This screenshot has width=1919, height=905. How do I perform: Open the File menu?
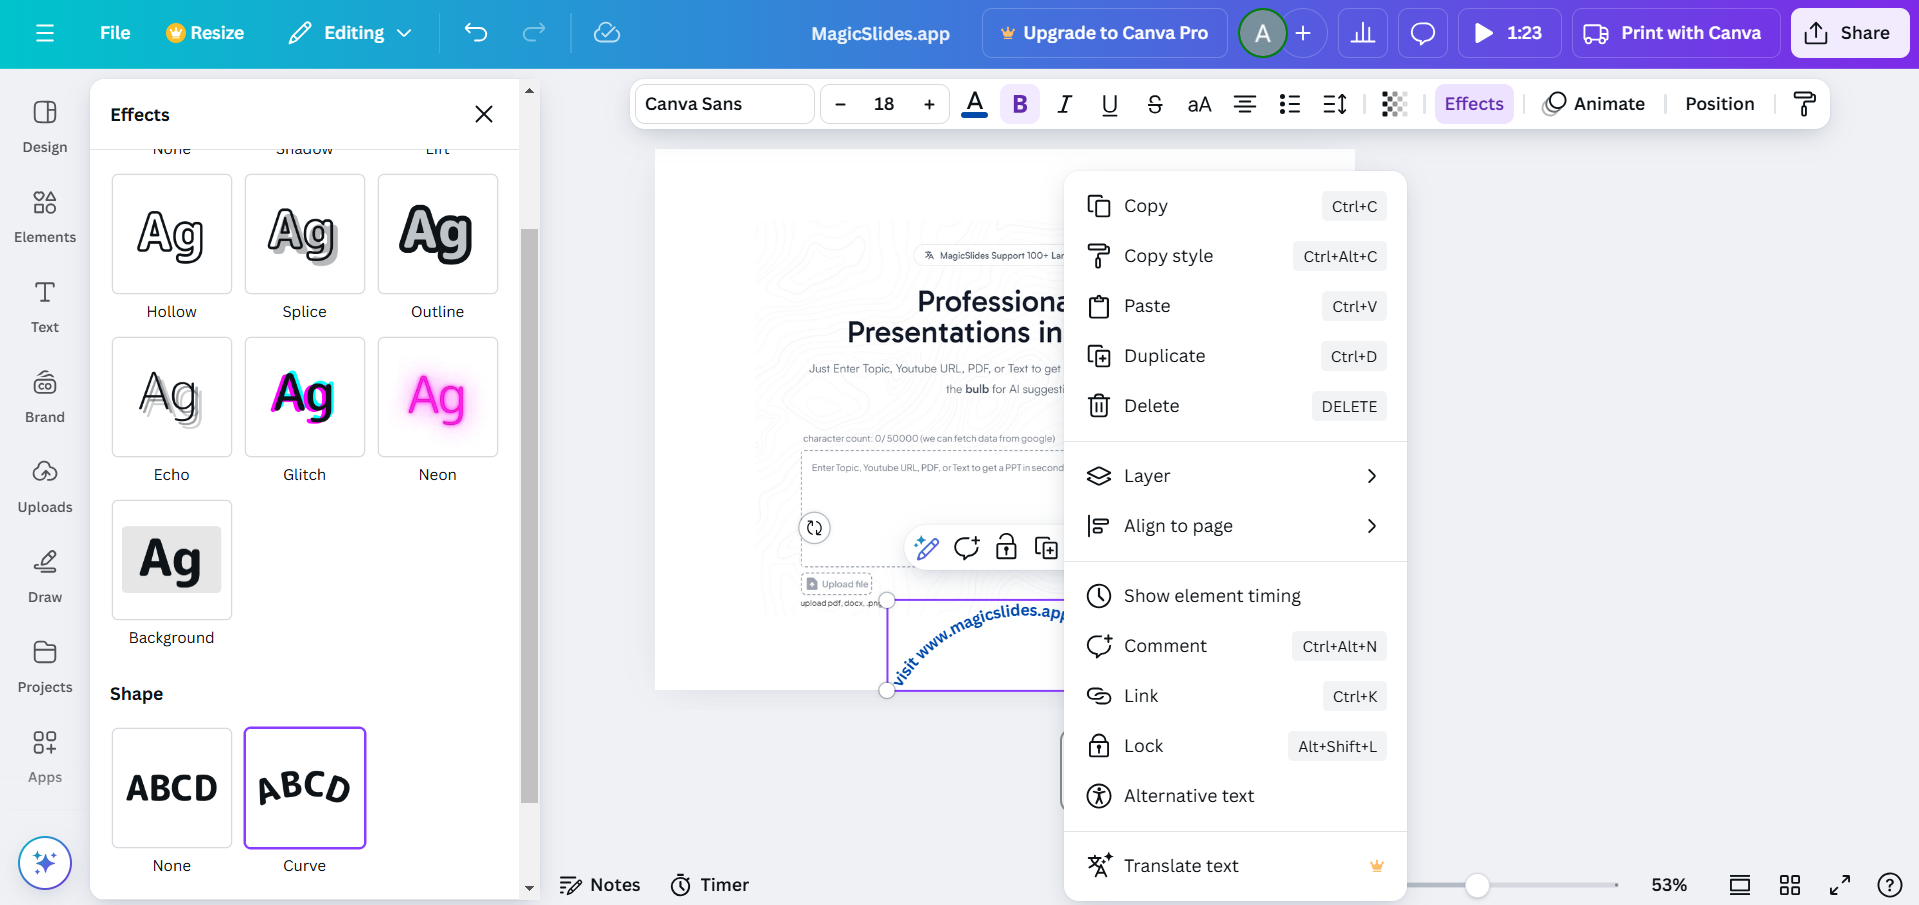tap(115, 33)
